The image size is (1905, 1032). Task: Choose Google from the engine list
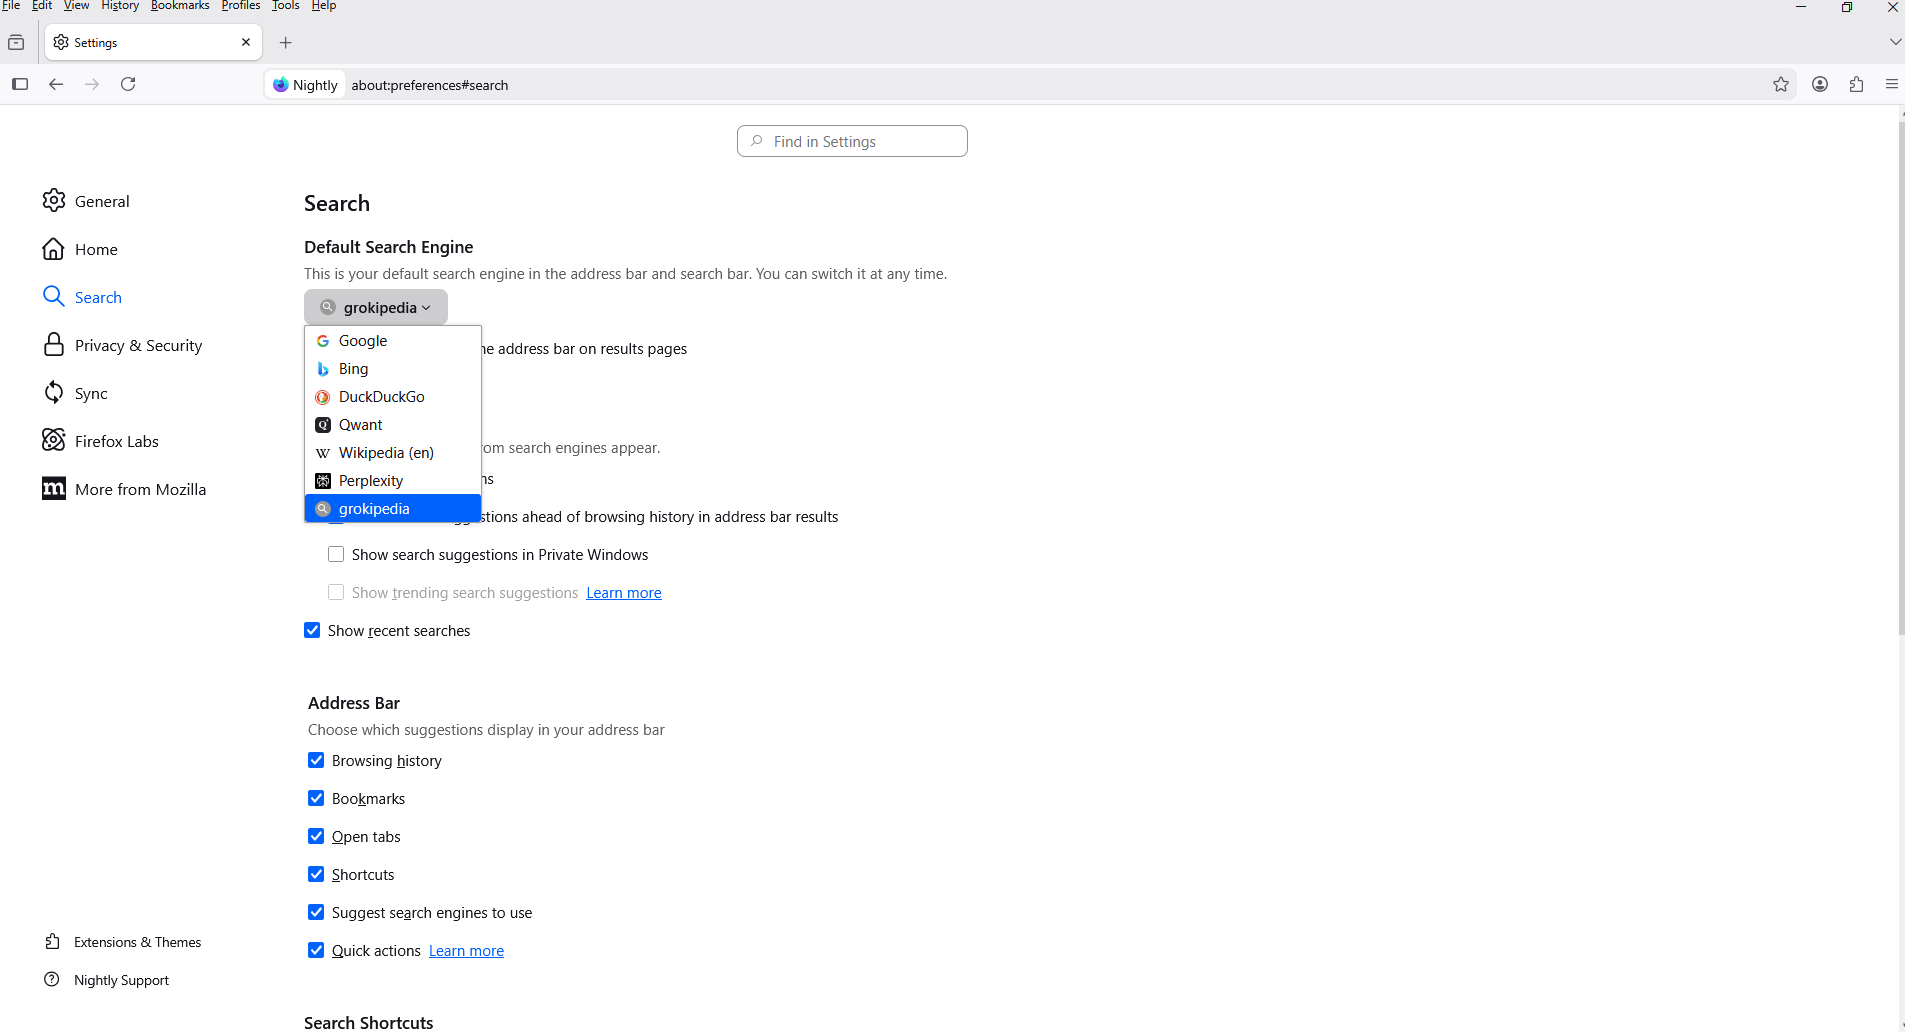pos(393,341)
